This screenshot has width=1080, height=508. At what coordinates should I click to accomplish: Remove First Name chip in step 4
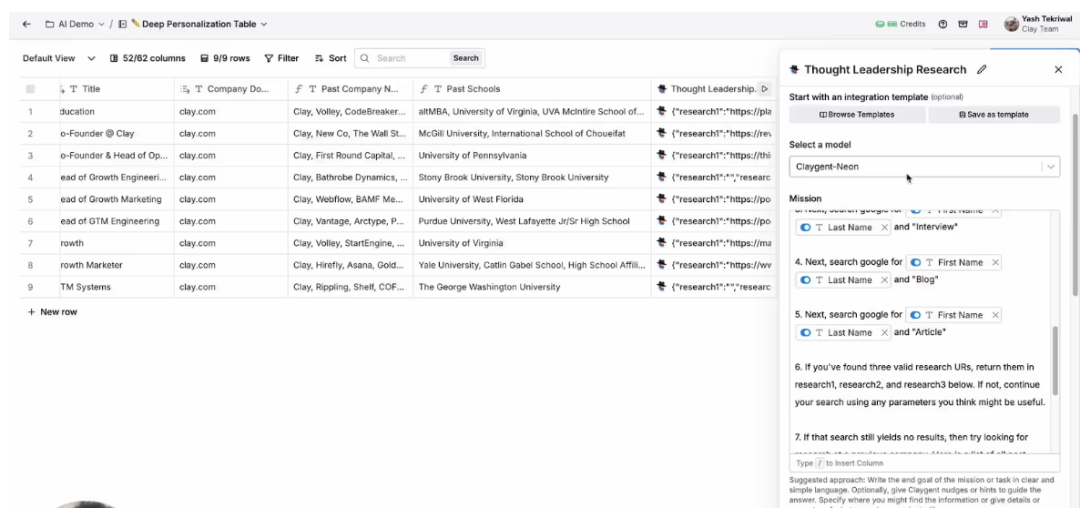click(995, 262)
